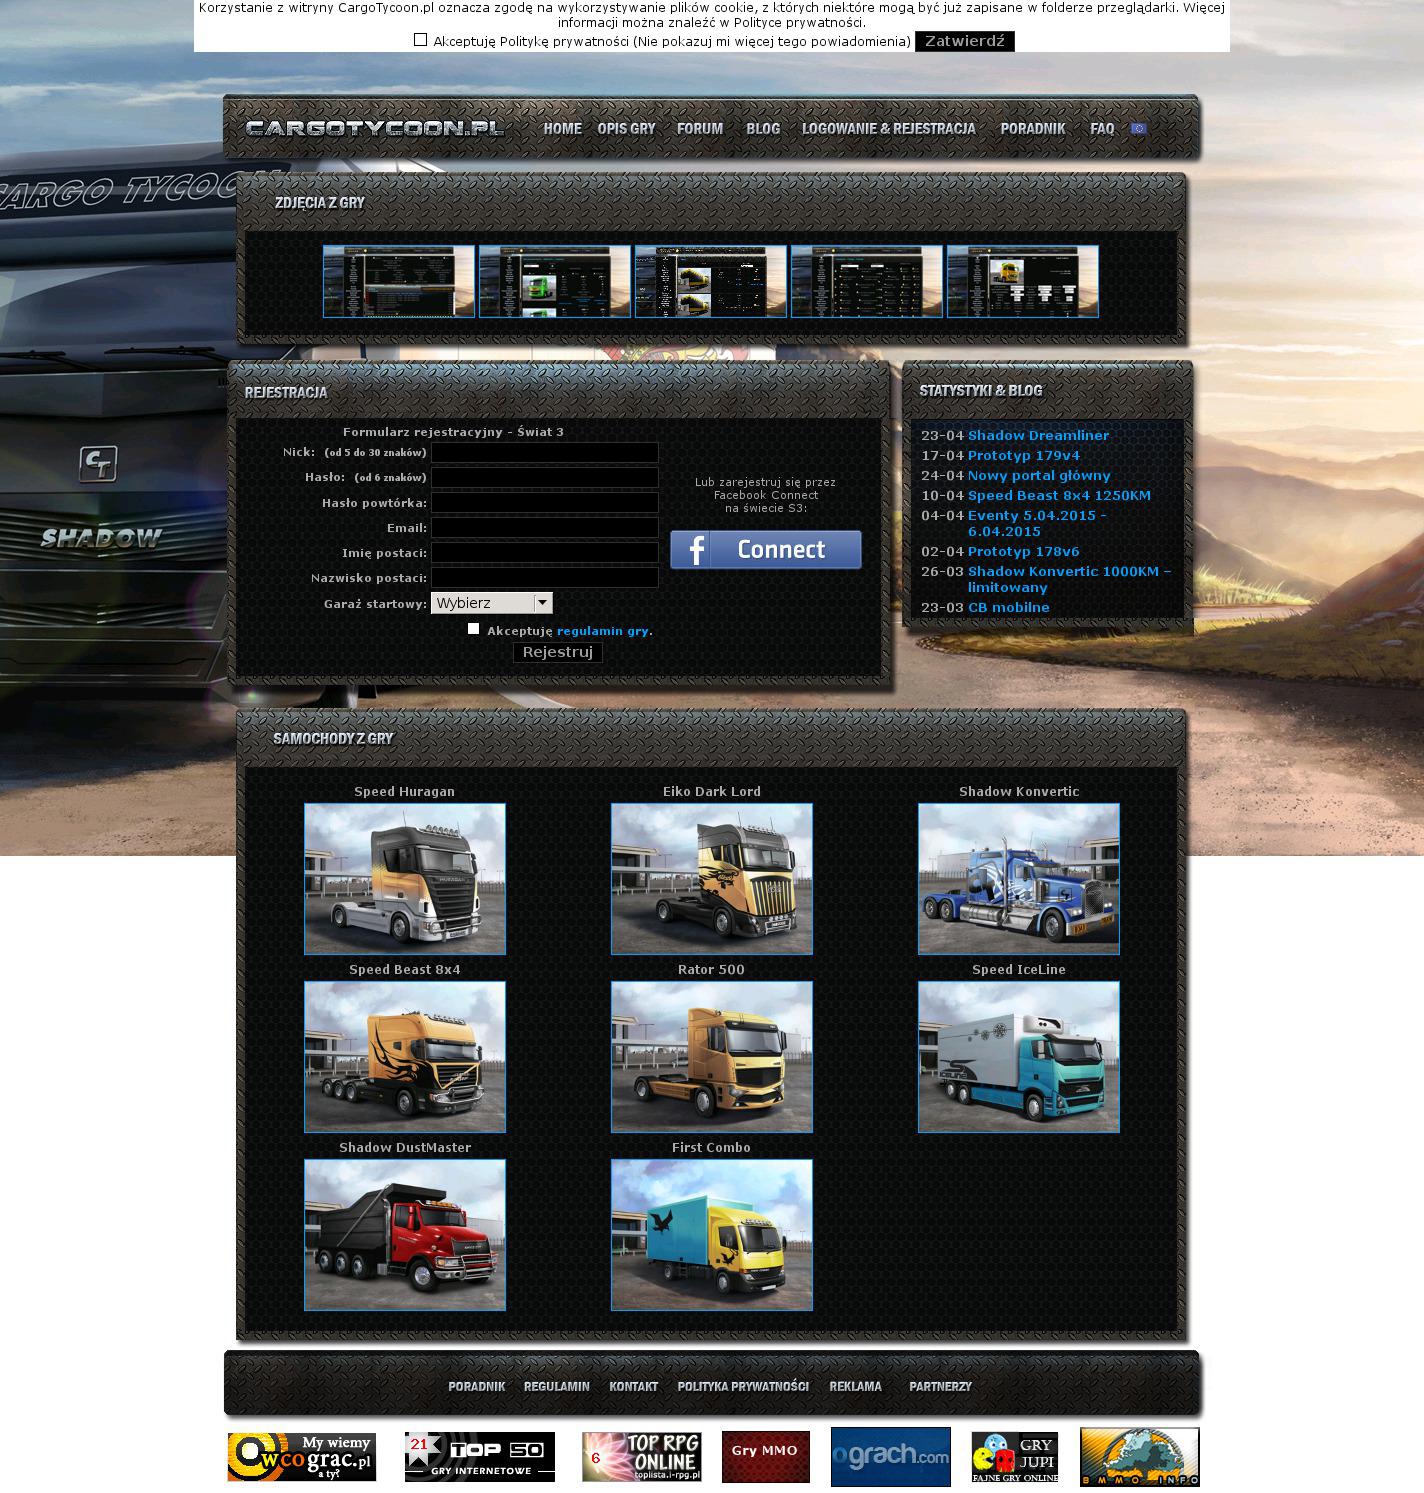The height and width of the screenshot is (1493, 1424).
Task: Click the Gry MMO banner
Action: (765, 1456)
